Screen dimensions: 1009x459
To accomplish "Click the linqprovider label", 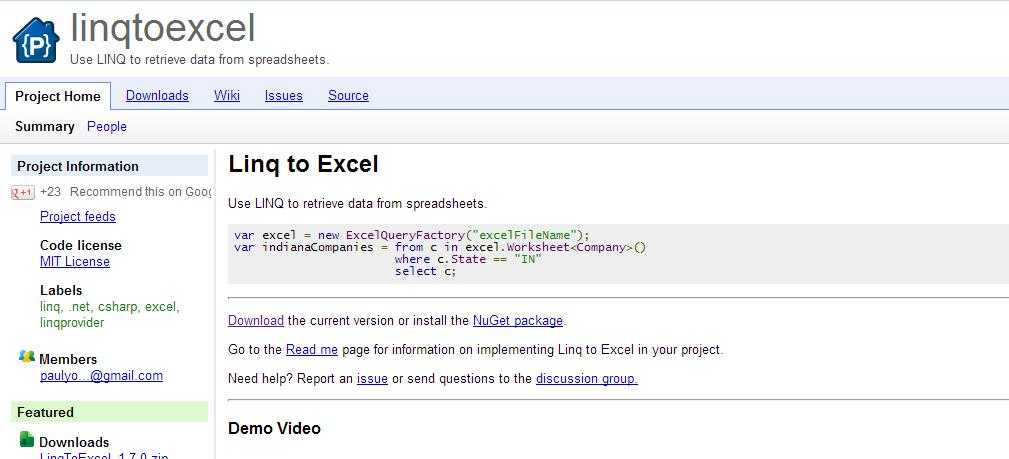I will [71, 323].
